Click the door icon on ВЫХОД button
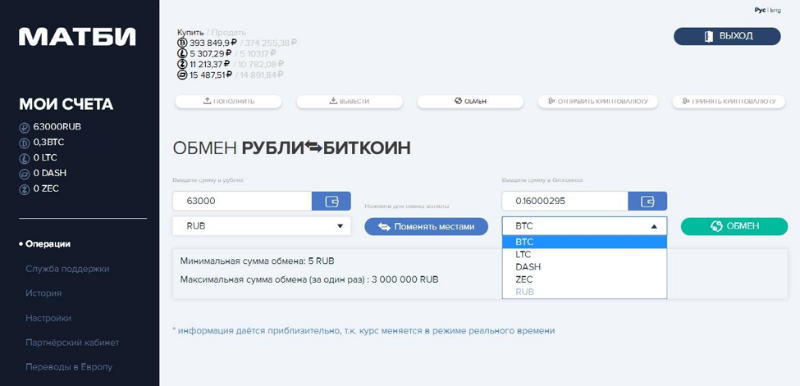The width and height of the screenshot is (800, 386). [x=708, y=36]
